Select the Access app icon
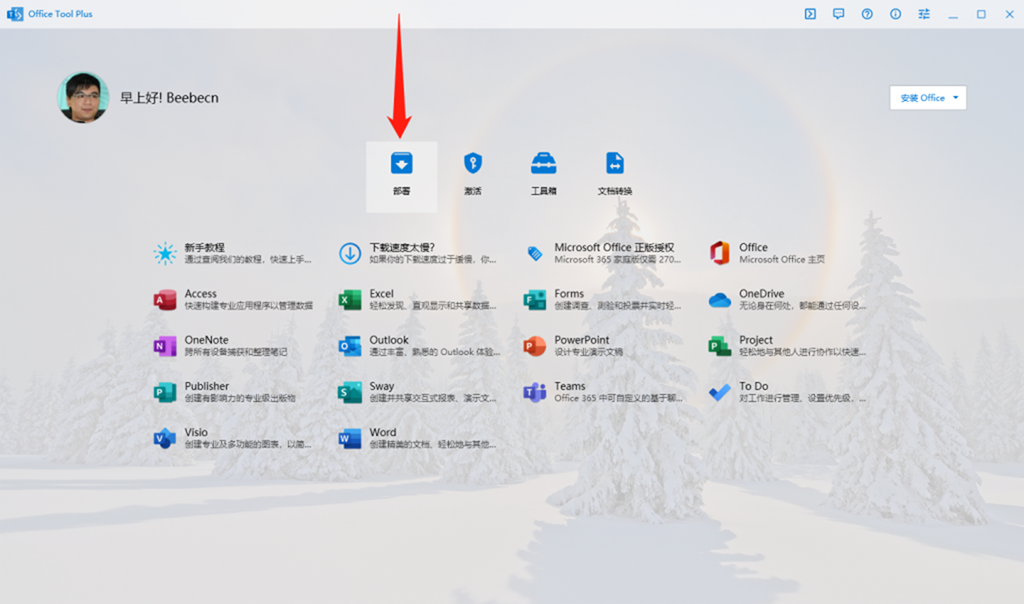Image resolution: width=1024 pixels, height=604 pixels. 165,300
